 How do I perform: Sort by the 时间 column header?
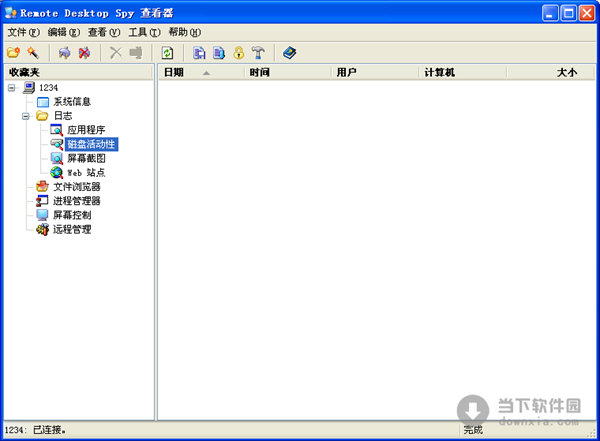coord(287,72)
